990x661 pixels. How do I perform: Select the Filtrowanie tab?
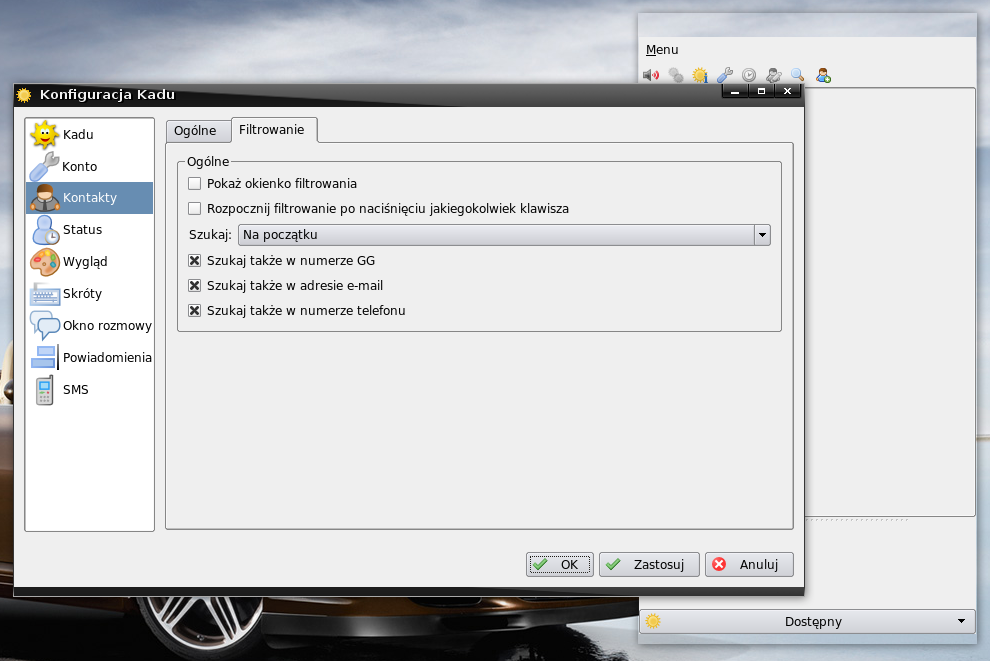(x=274, y=129)
